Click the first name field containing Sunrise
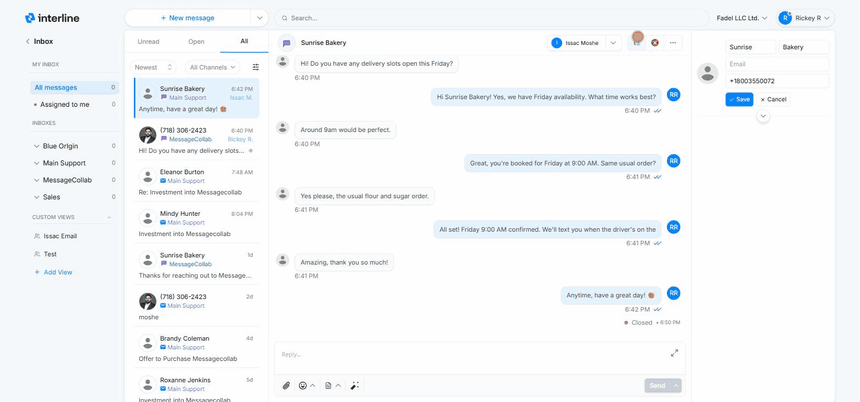Viewport: 860px width, 402px height. (x=750, y=47)
